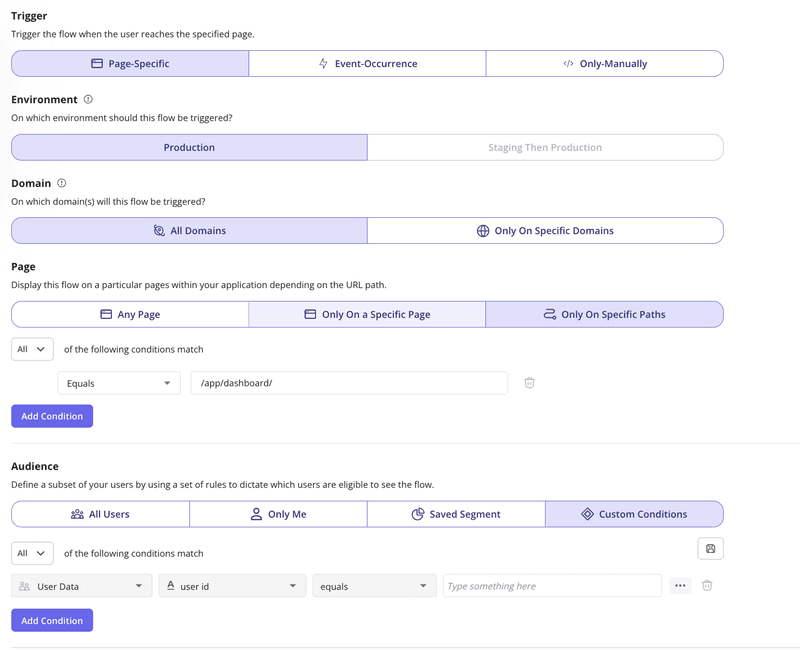Click the globe icon on Only On Specific Domains
Image resolution: width=800 pixels, height=650 pixels.
[486, 230]
